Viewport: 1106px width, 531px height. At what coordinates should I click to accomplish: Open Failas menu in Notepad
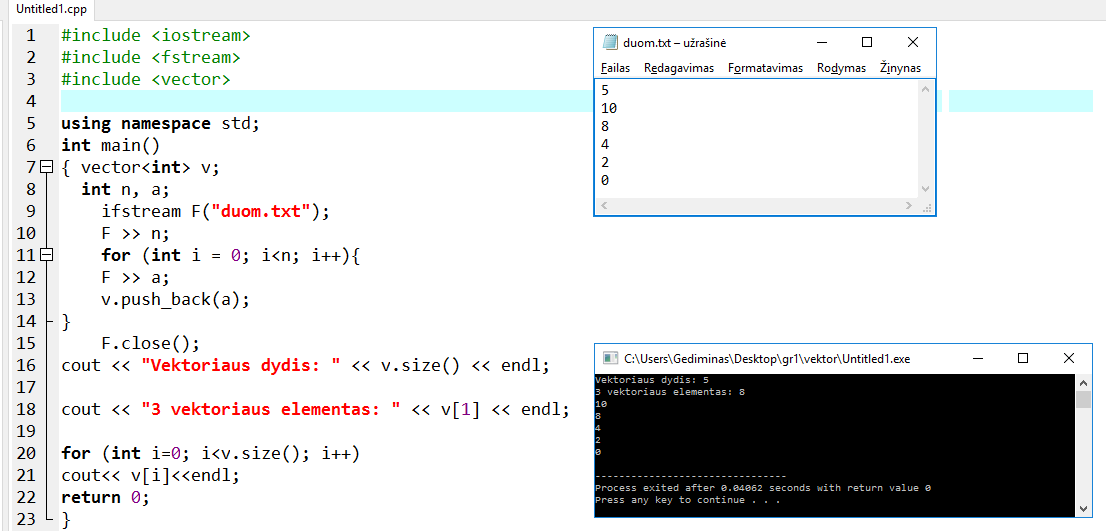(x=615, y=68)
